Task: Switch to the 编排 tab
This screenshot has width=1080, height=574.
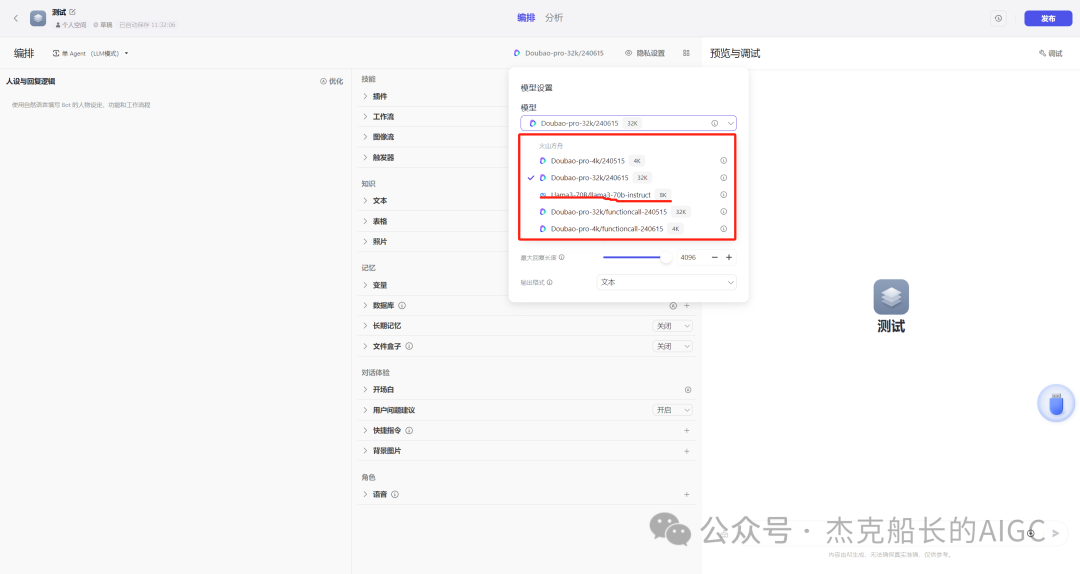Action: click(526, 18)
